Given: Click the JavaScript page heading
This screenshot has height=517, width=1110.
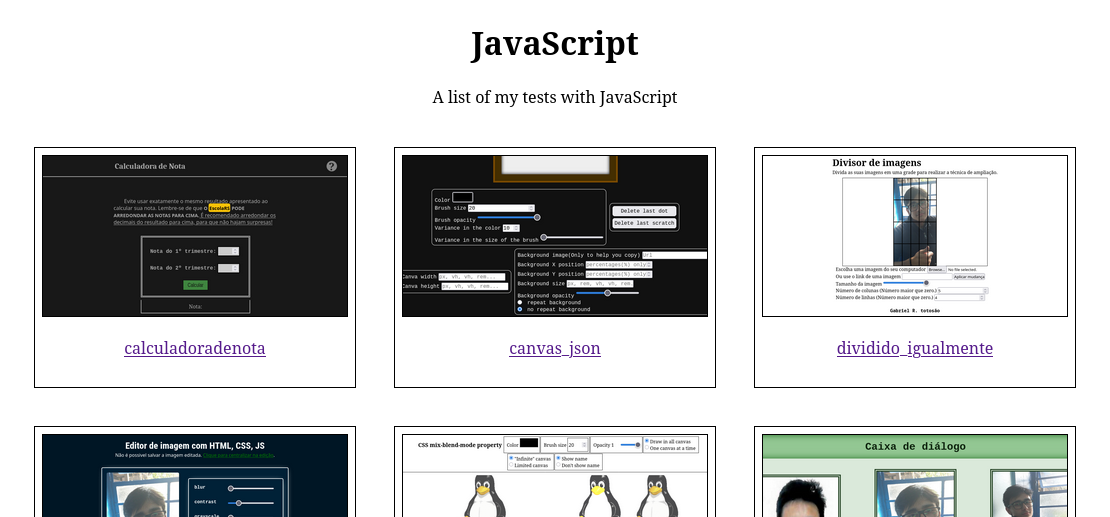Looking at the screenshot, I should click(555, 44).
